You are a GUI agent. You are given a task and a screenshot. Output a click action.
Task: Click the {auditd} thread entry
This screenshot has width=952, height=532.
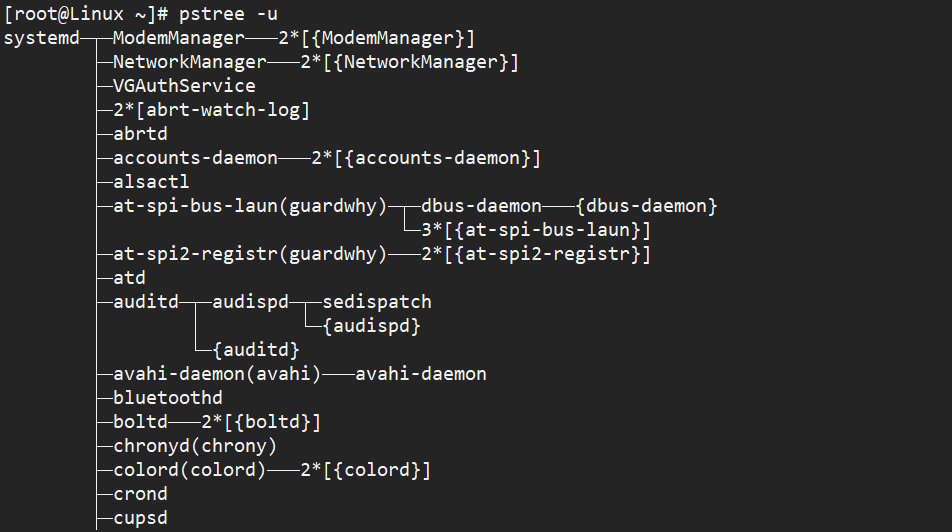(x=256, y=350)
